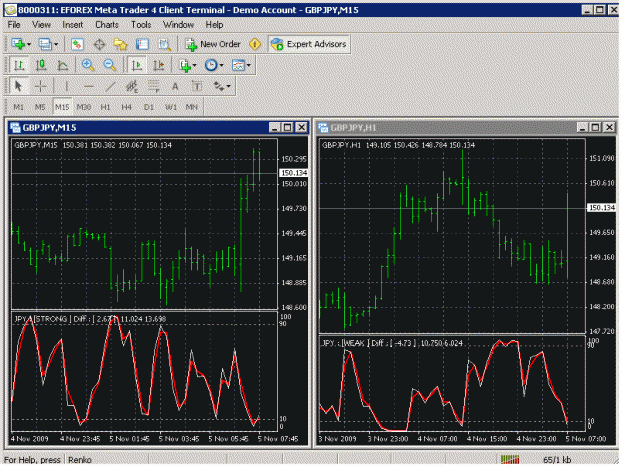625x470 pixels.
Task: Select the W1 timeframe
Action: (x=171, y=107)
